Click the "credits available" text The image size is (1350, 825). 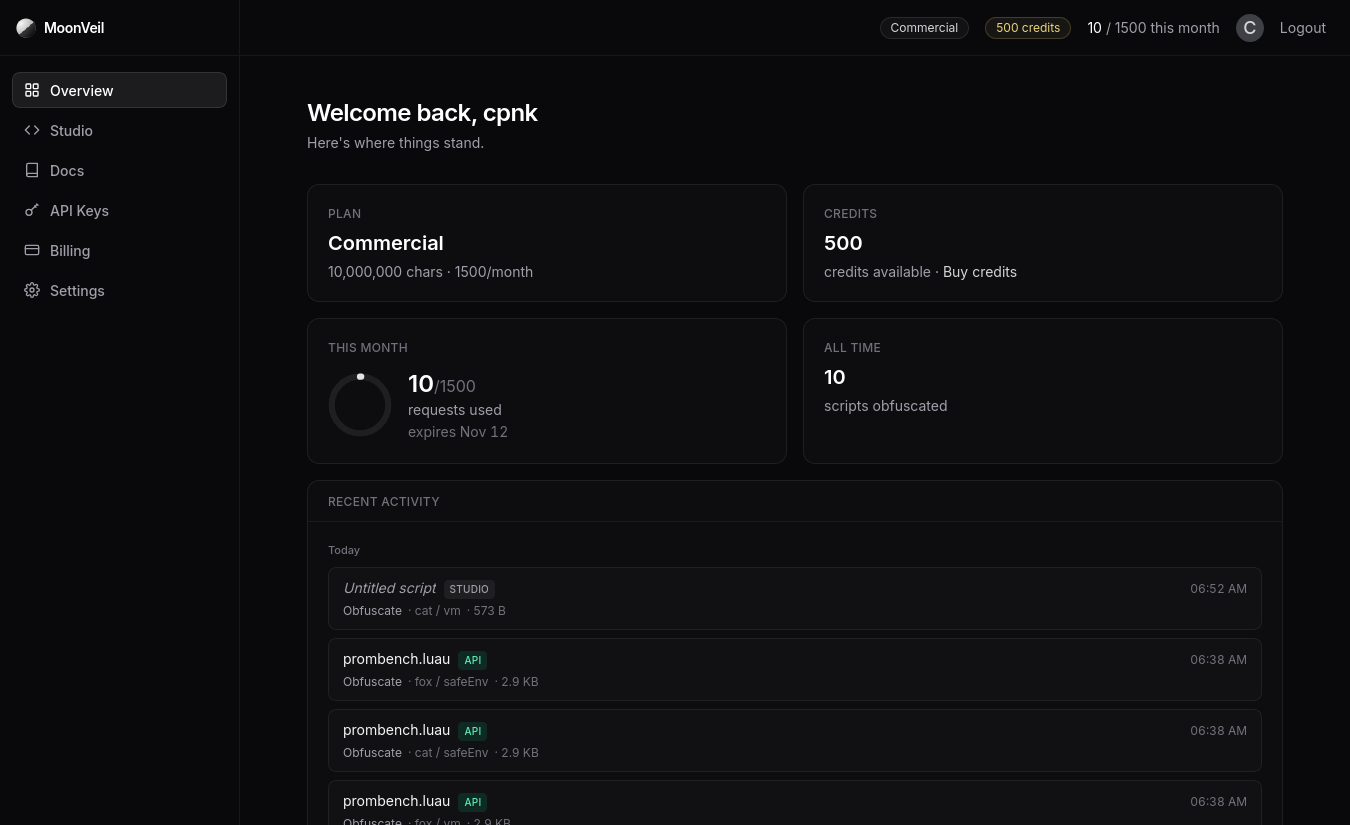click(x=877, y=272)
